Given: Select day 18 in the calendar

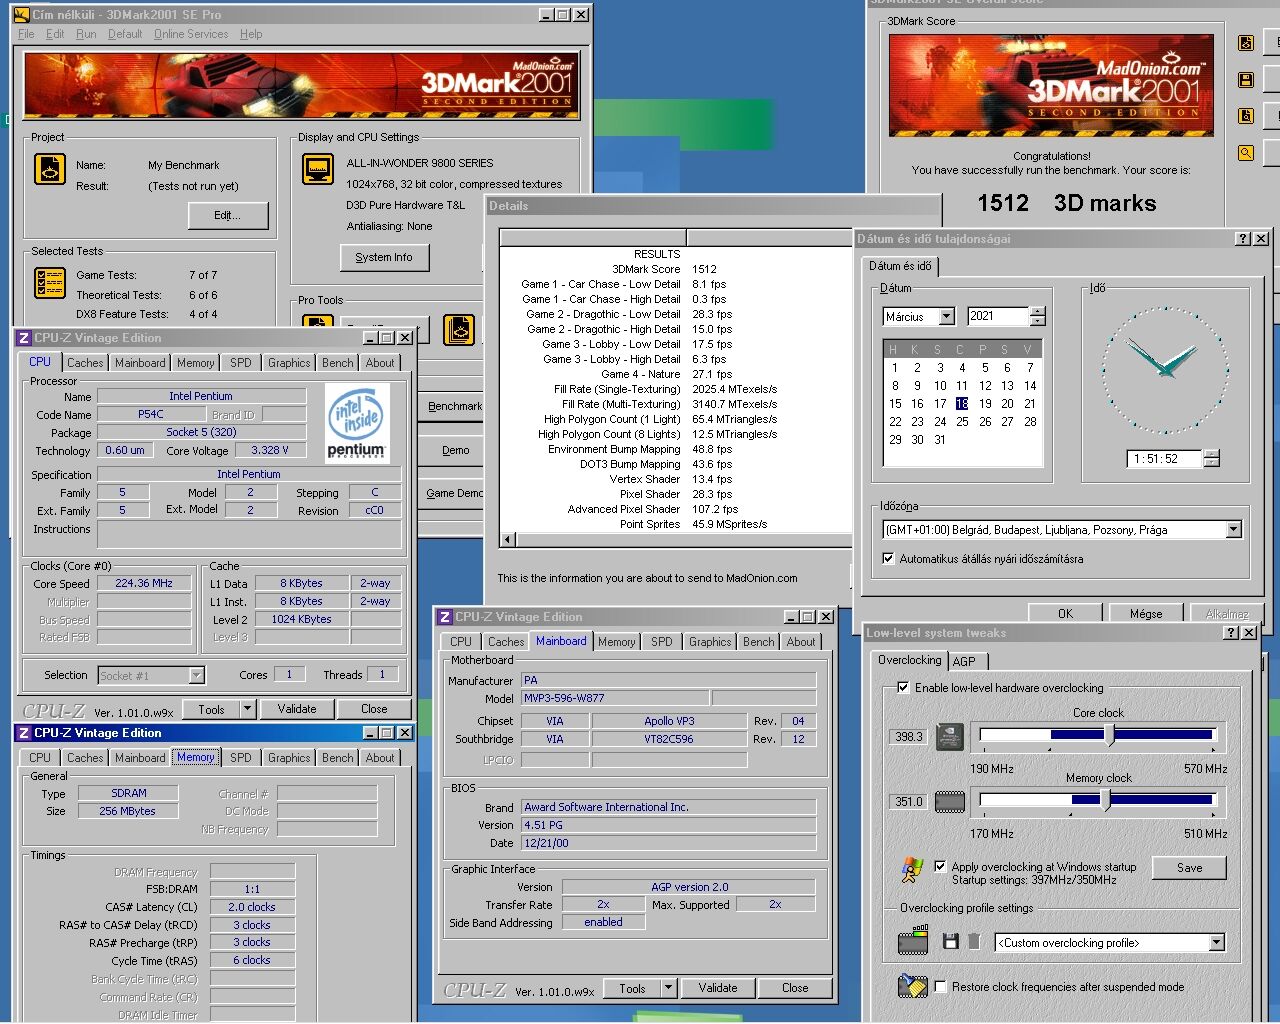Looking at the screenshot, I should pyautogui.click(x=962, y=404).
